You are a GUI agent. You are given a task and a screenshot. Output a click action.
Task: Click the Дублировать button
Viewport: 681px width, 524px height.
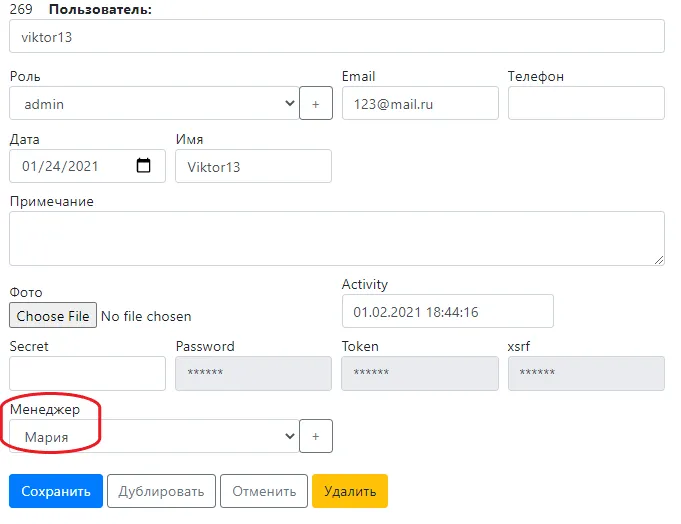click(x=161, y=491)
